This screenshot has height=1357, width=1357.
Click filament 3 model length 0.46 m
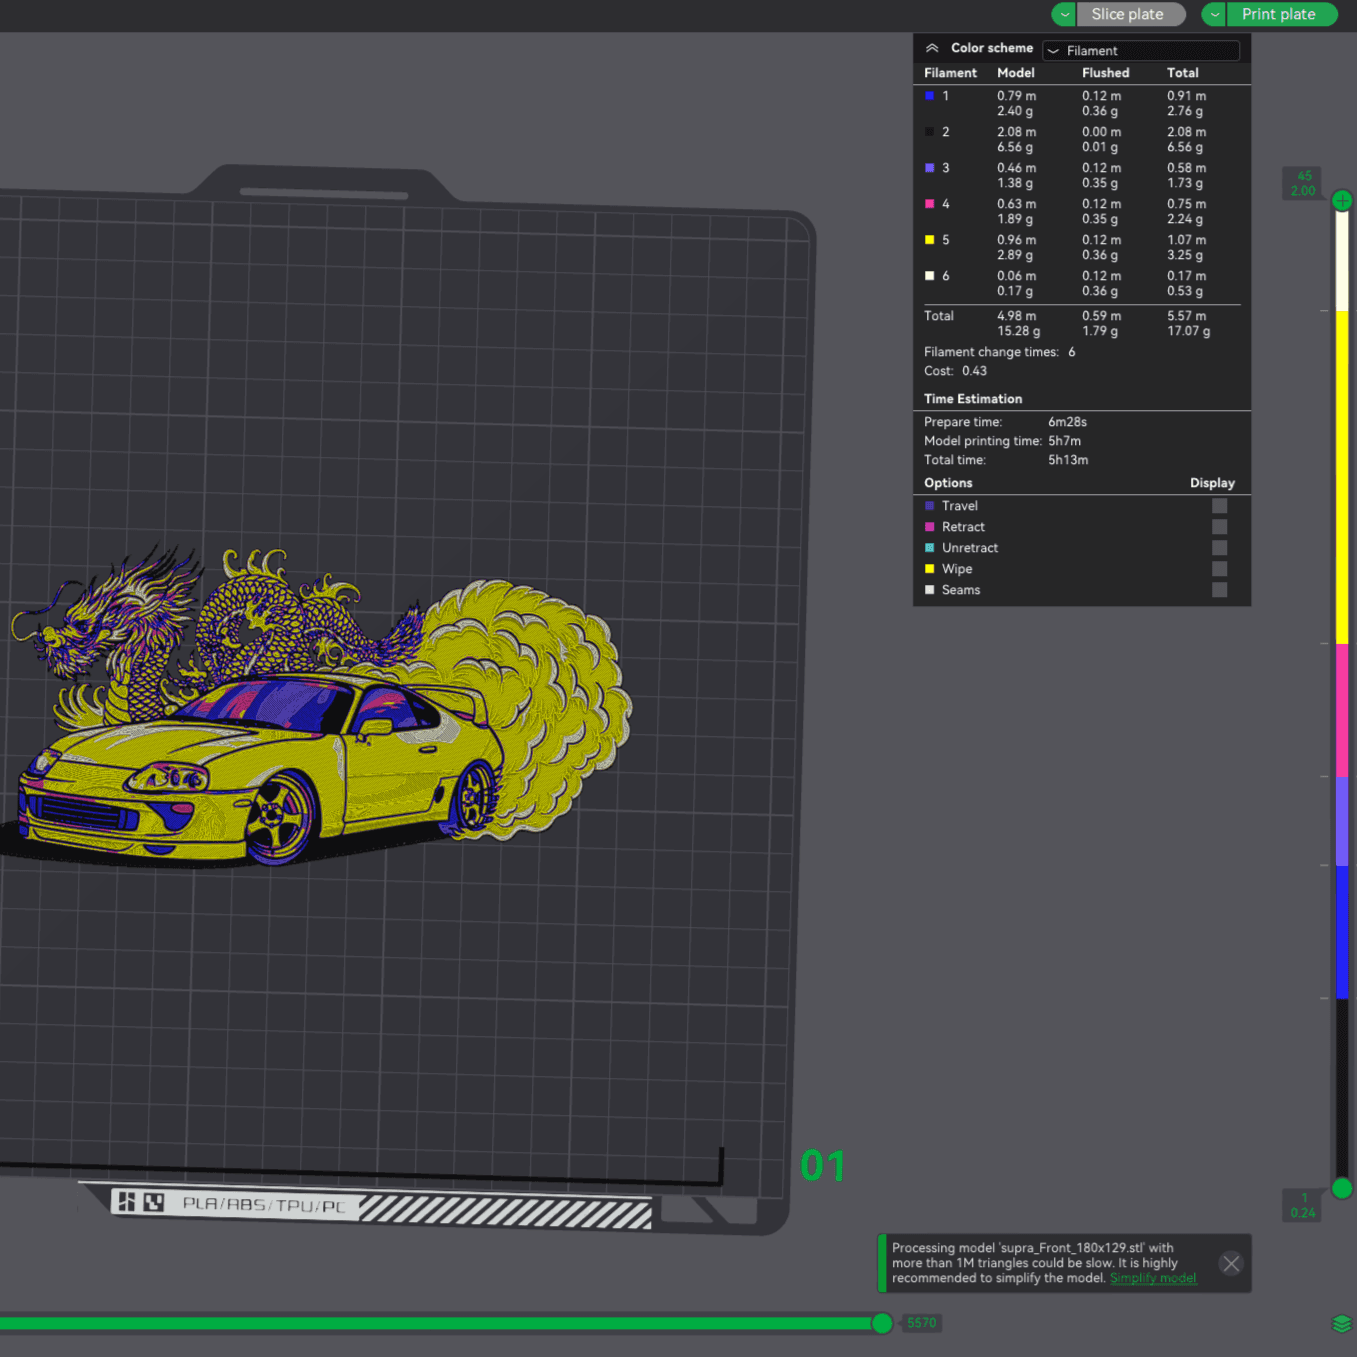tap(1016, 168)
